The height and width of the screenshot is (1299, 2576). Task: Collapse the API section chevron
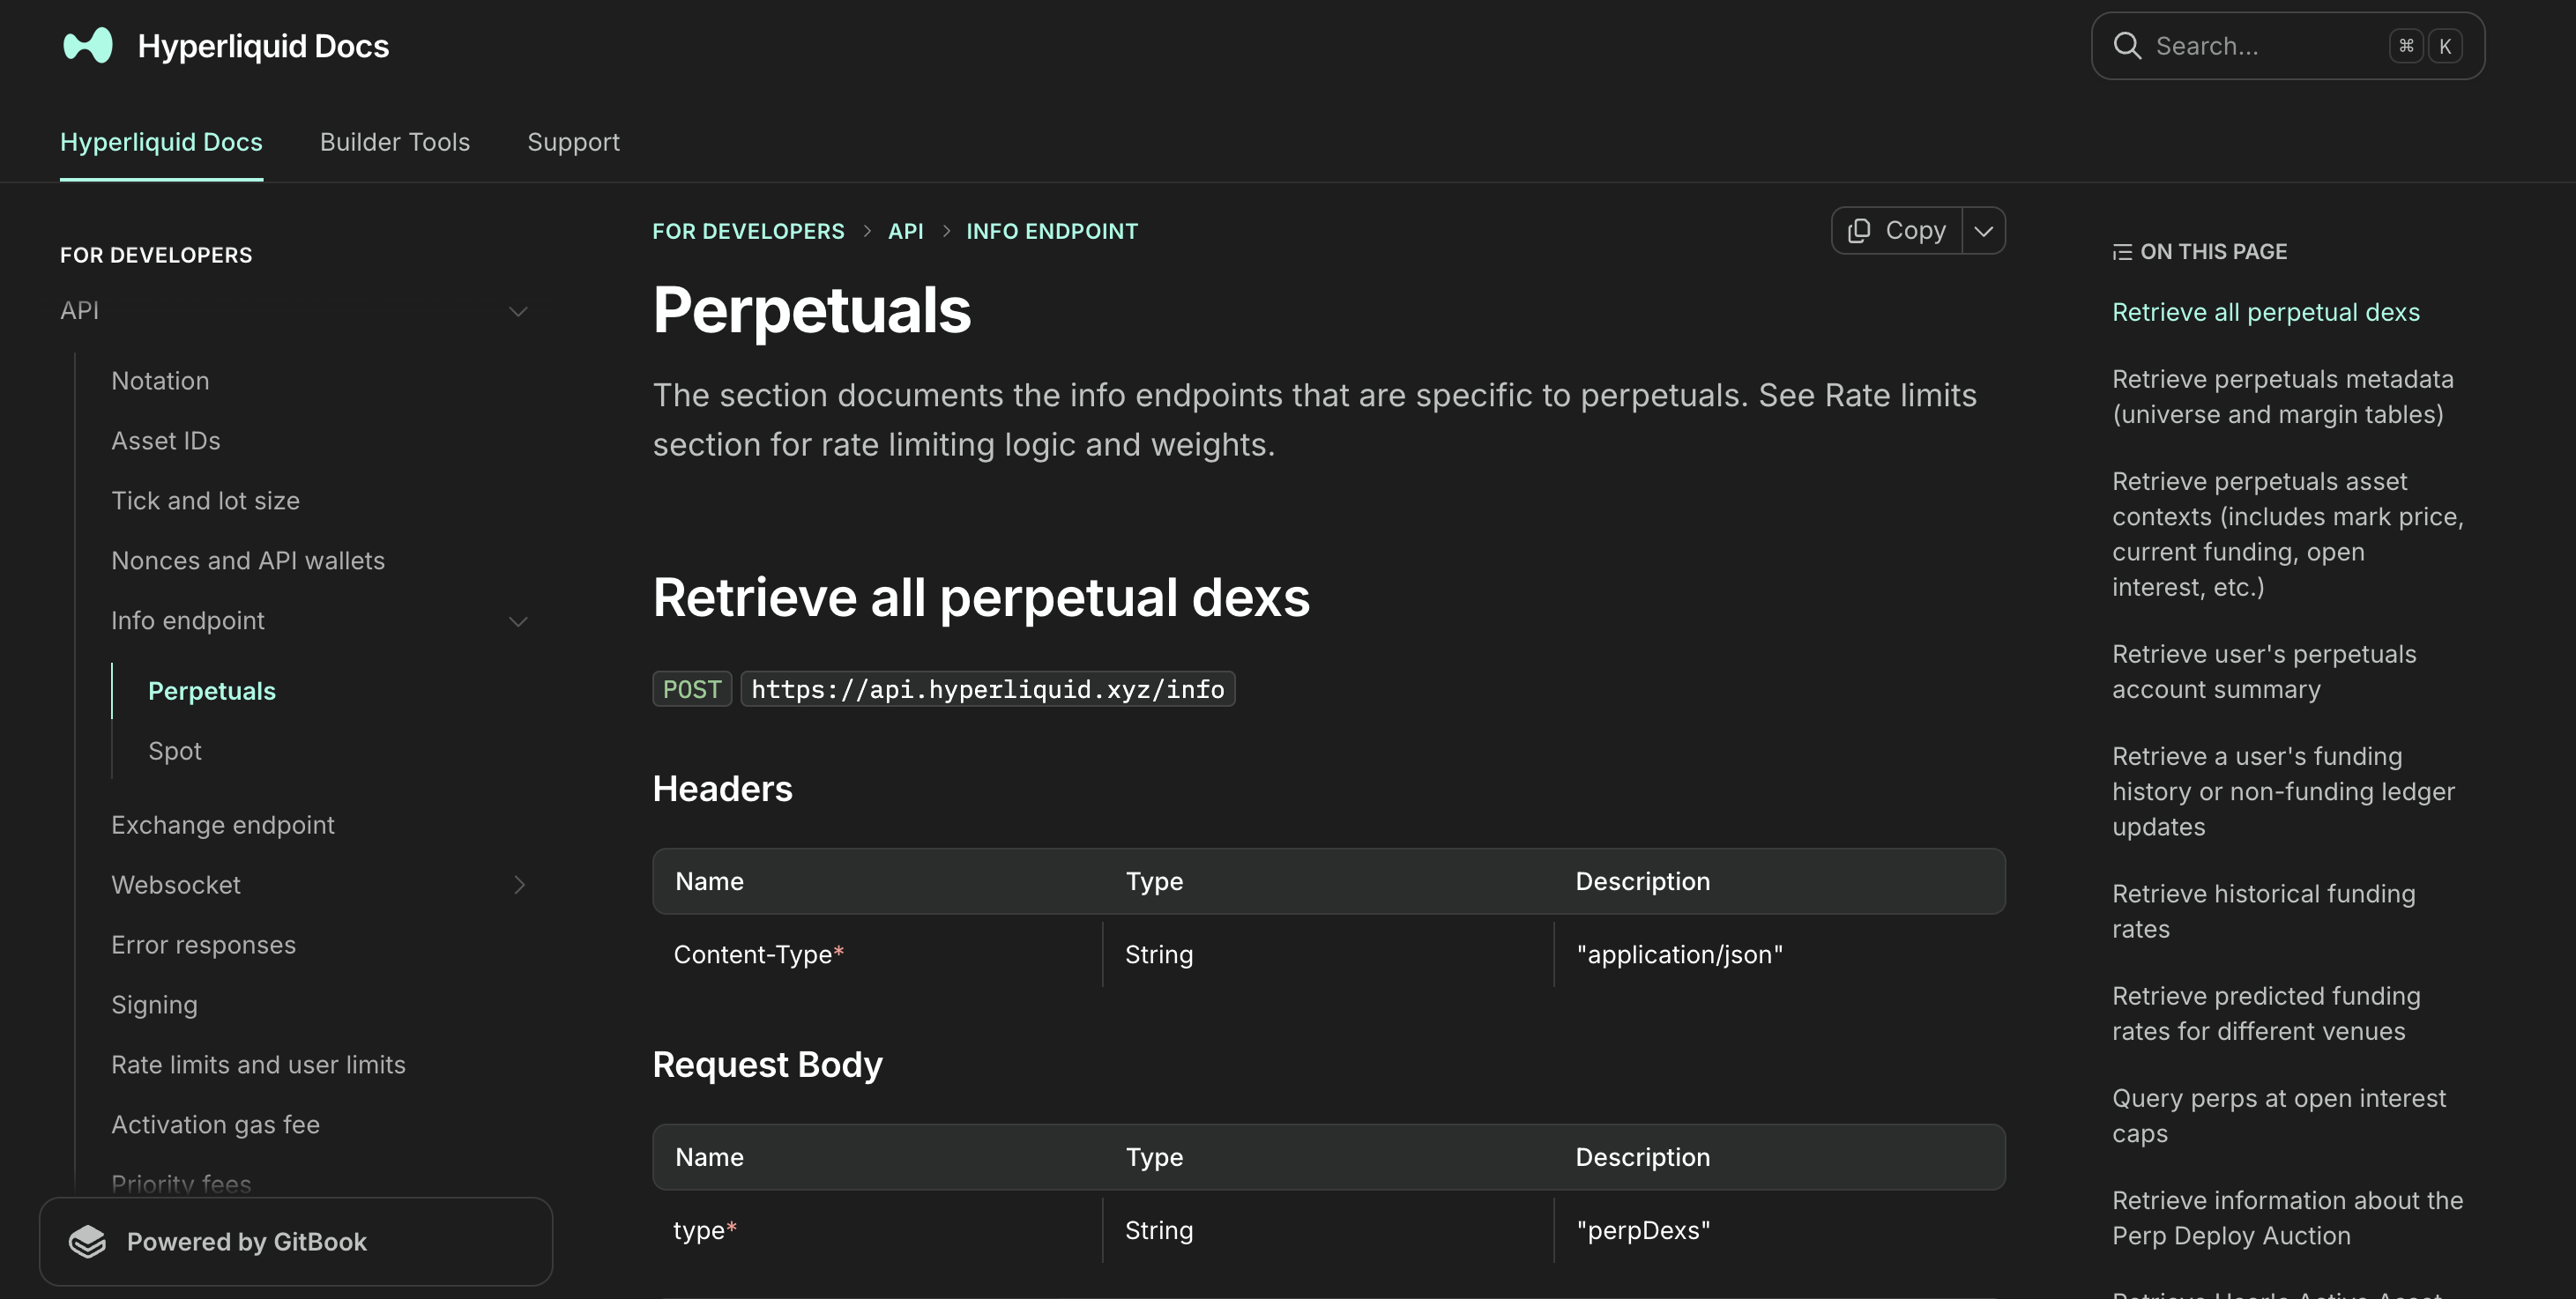point(518,311)
